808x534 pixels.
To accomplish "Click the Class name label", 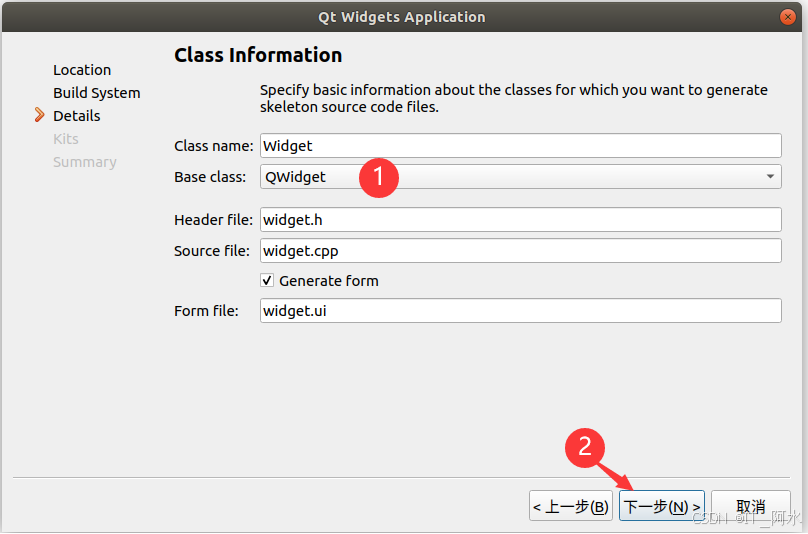I will click(214, 146).
